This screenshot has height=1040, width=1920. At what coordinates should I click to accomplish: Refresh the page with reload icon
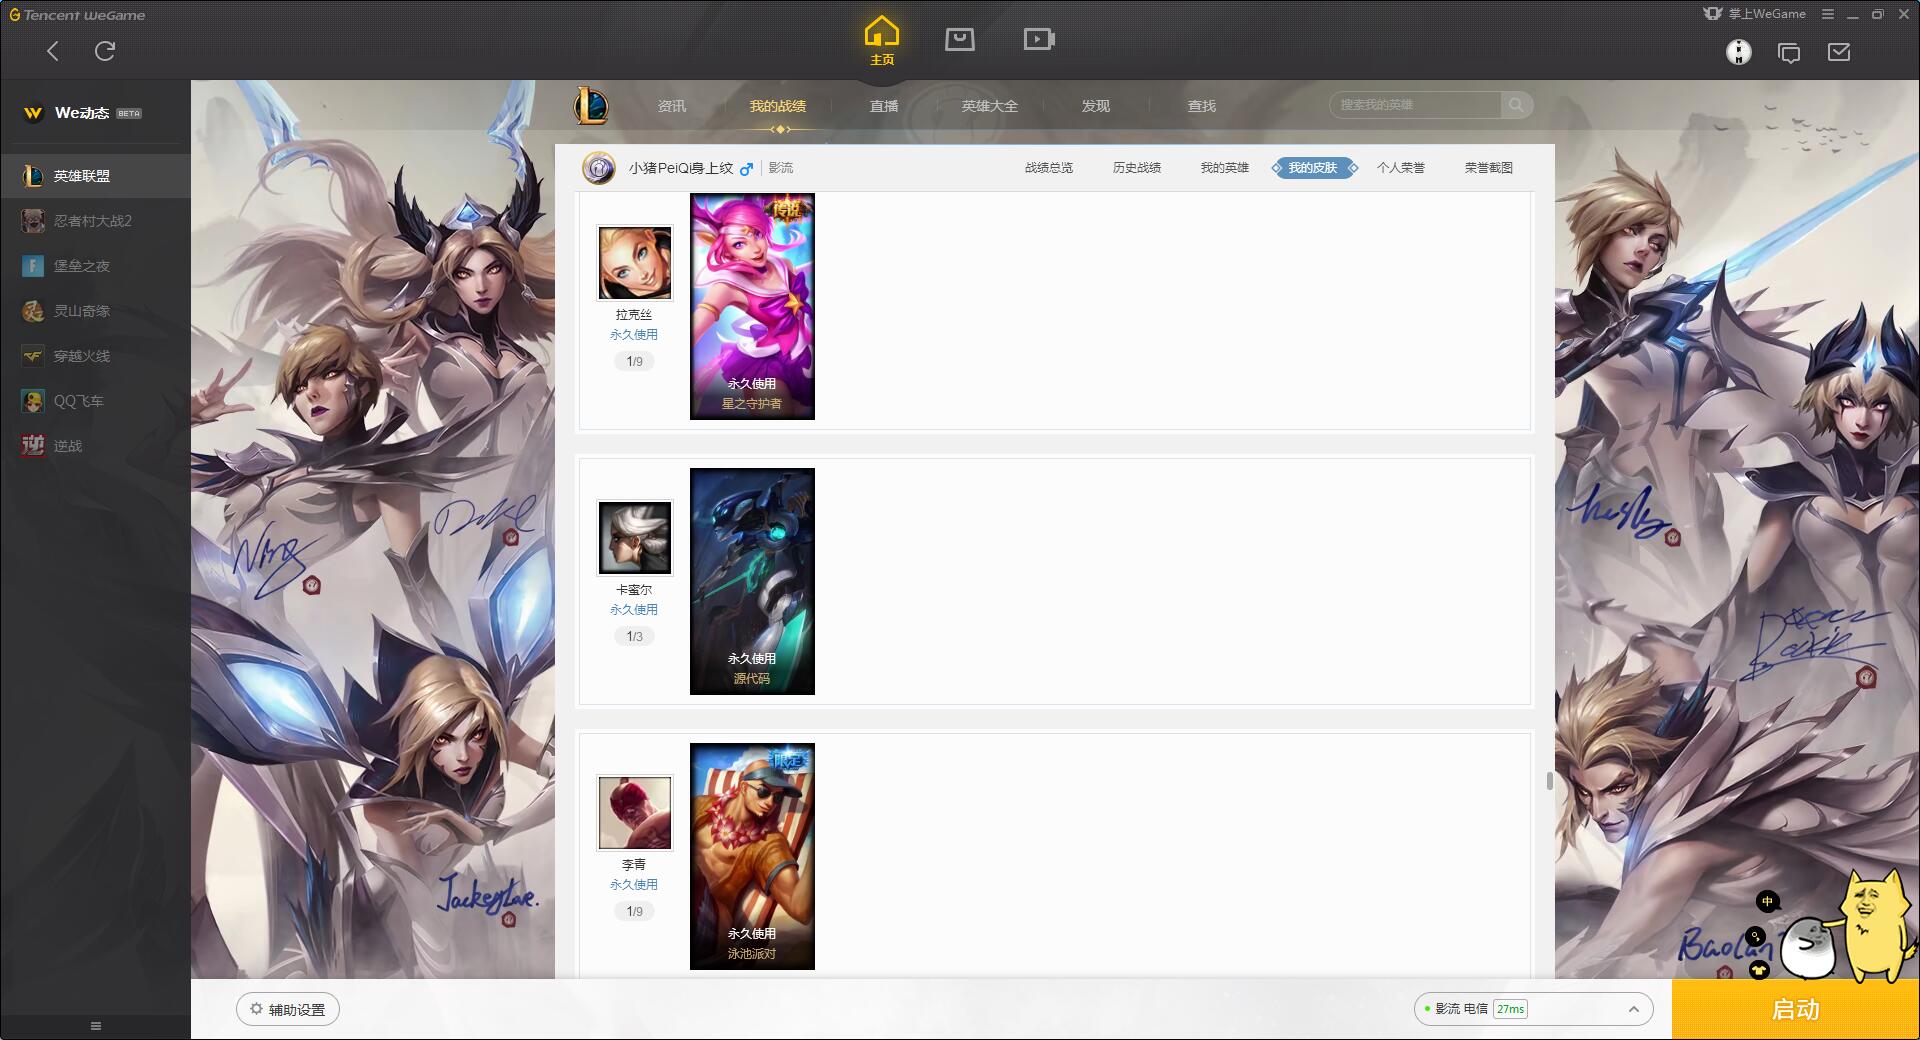(x=105, y=51)
